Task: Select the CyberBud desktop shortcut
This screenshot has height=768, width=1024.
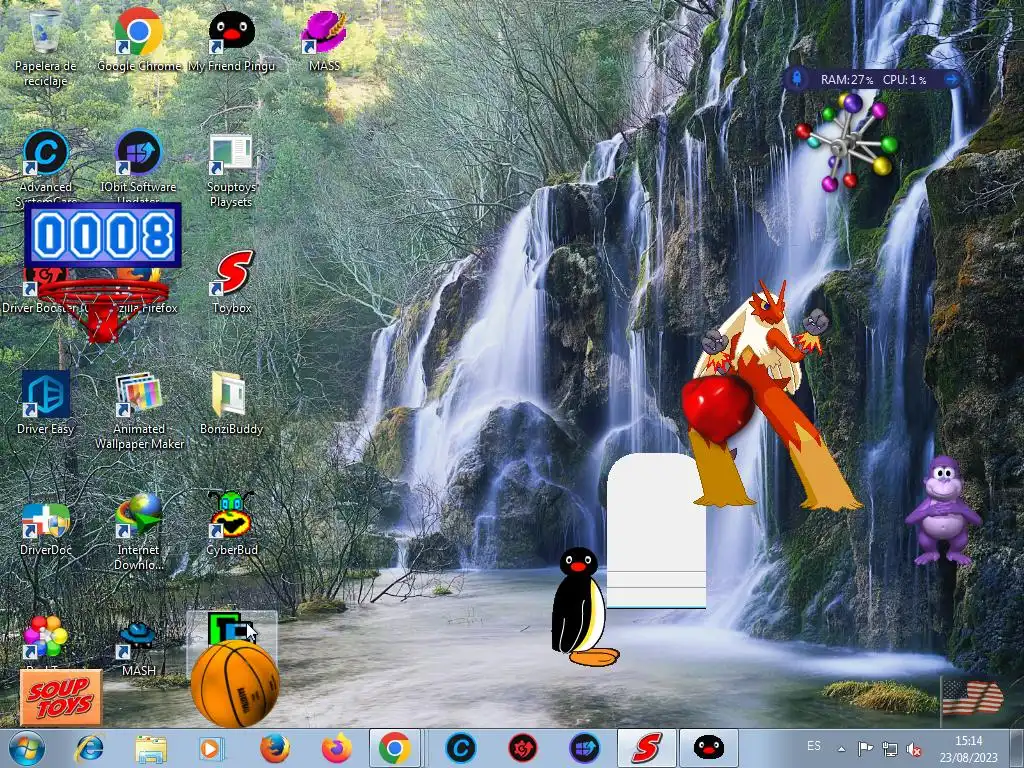Action: [231, 524]
